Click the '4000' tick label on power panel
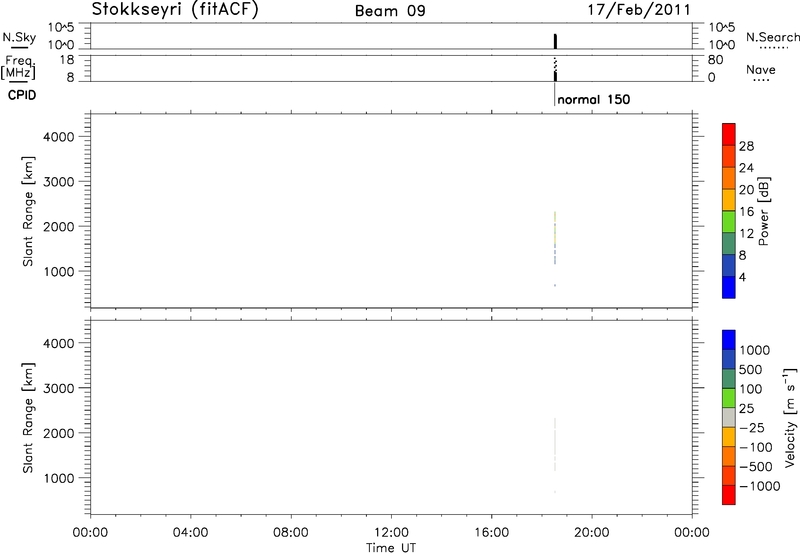 [59, 137]
